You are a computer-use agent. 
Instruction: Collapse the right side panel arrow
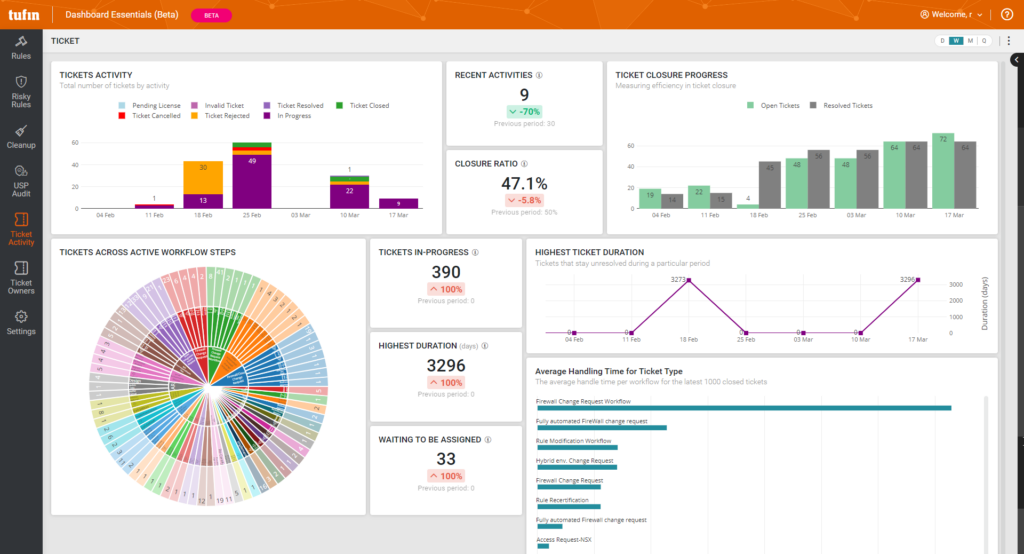pos(1018,61)
